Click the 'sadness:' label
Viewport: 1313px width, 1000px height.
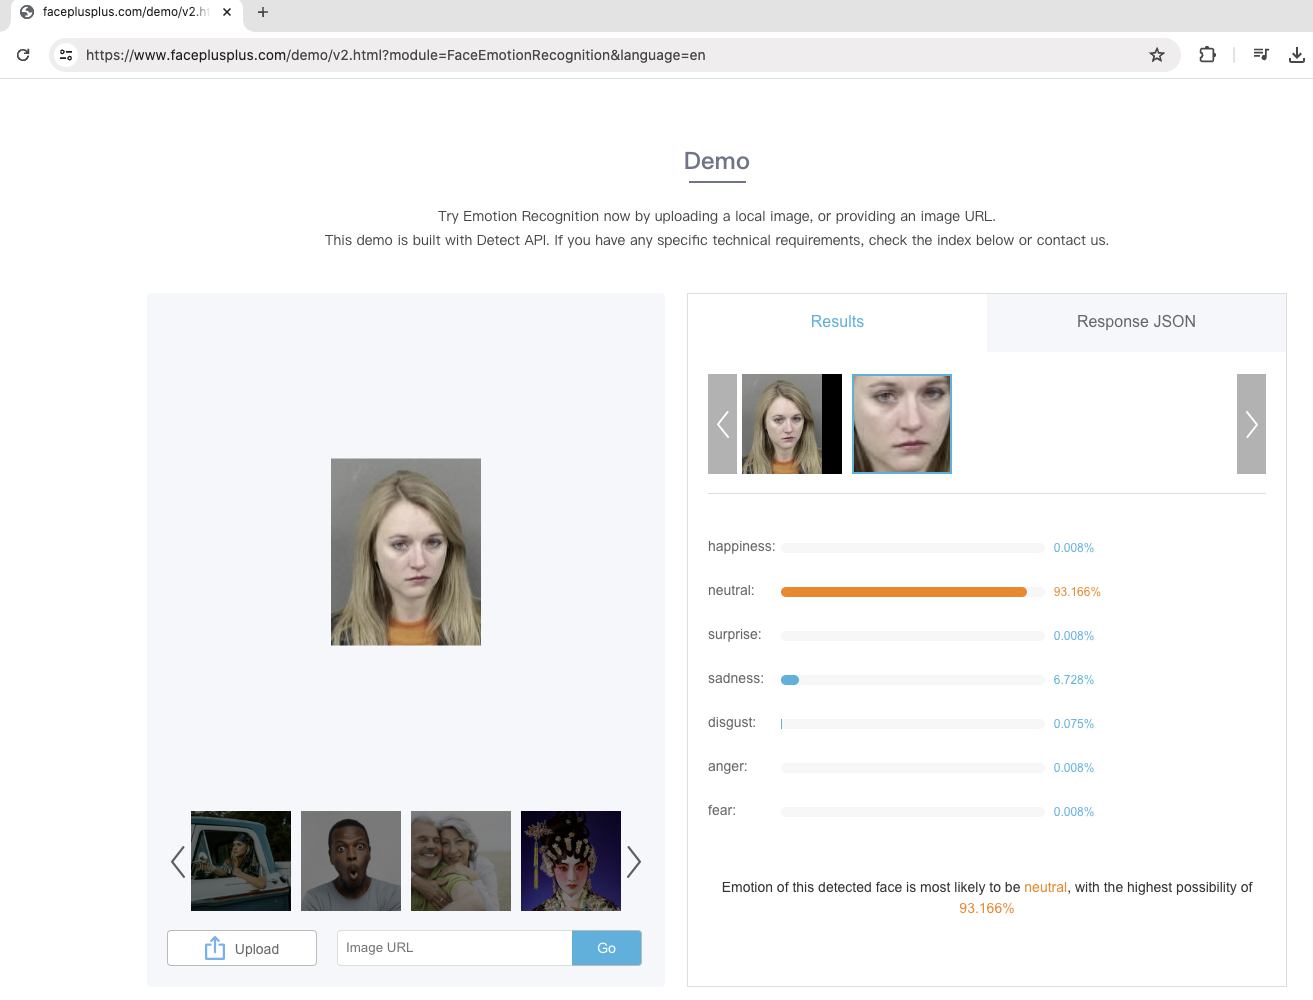click(x=736, y=678)
